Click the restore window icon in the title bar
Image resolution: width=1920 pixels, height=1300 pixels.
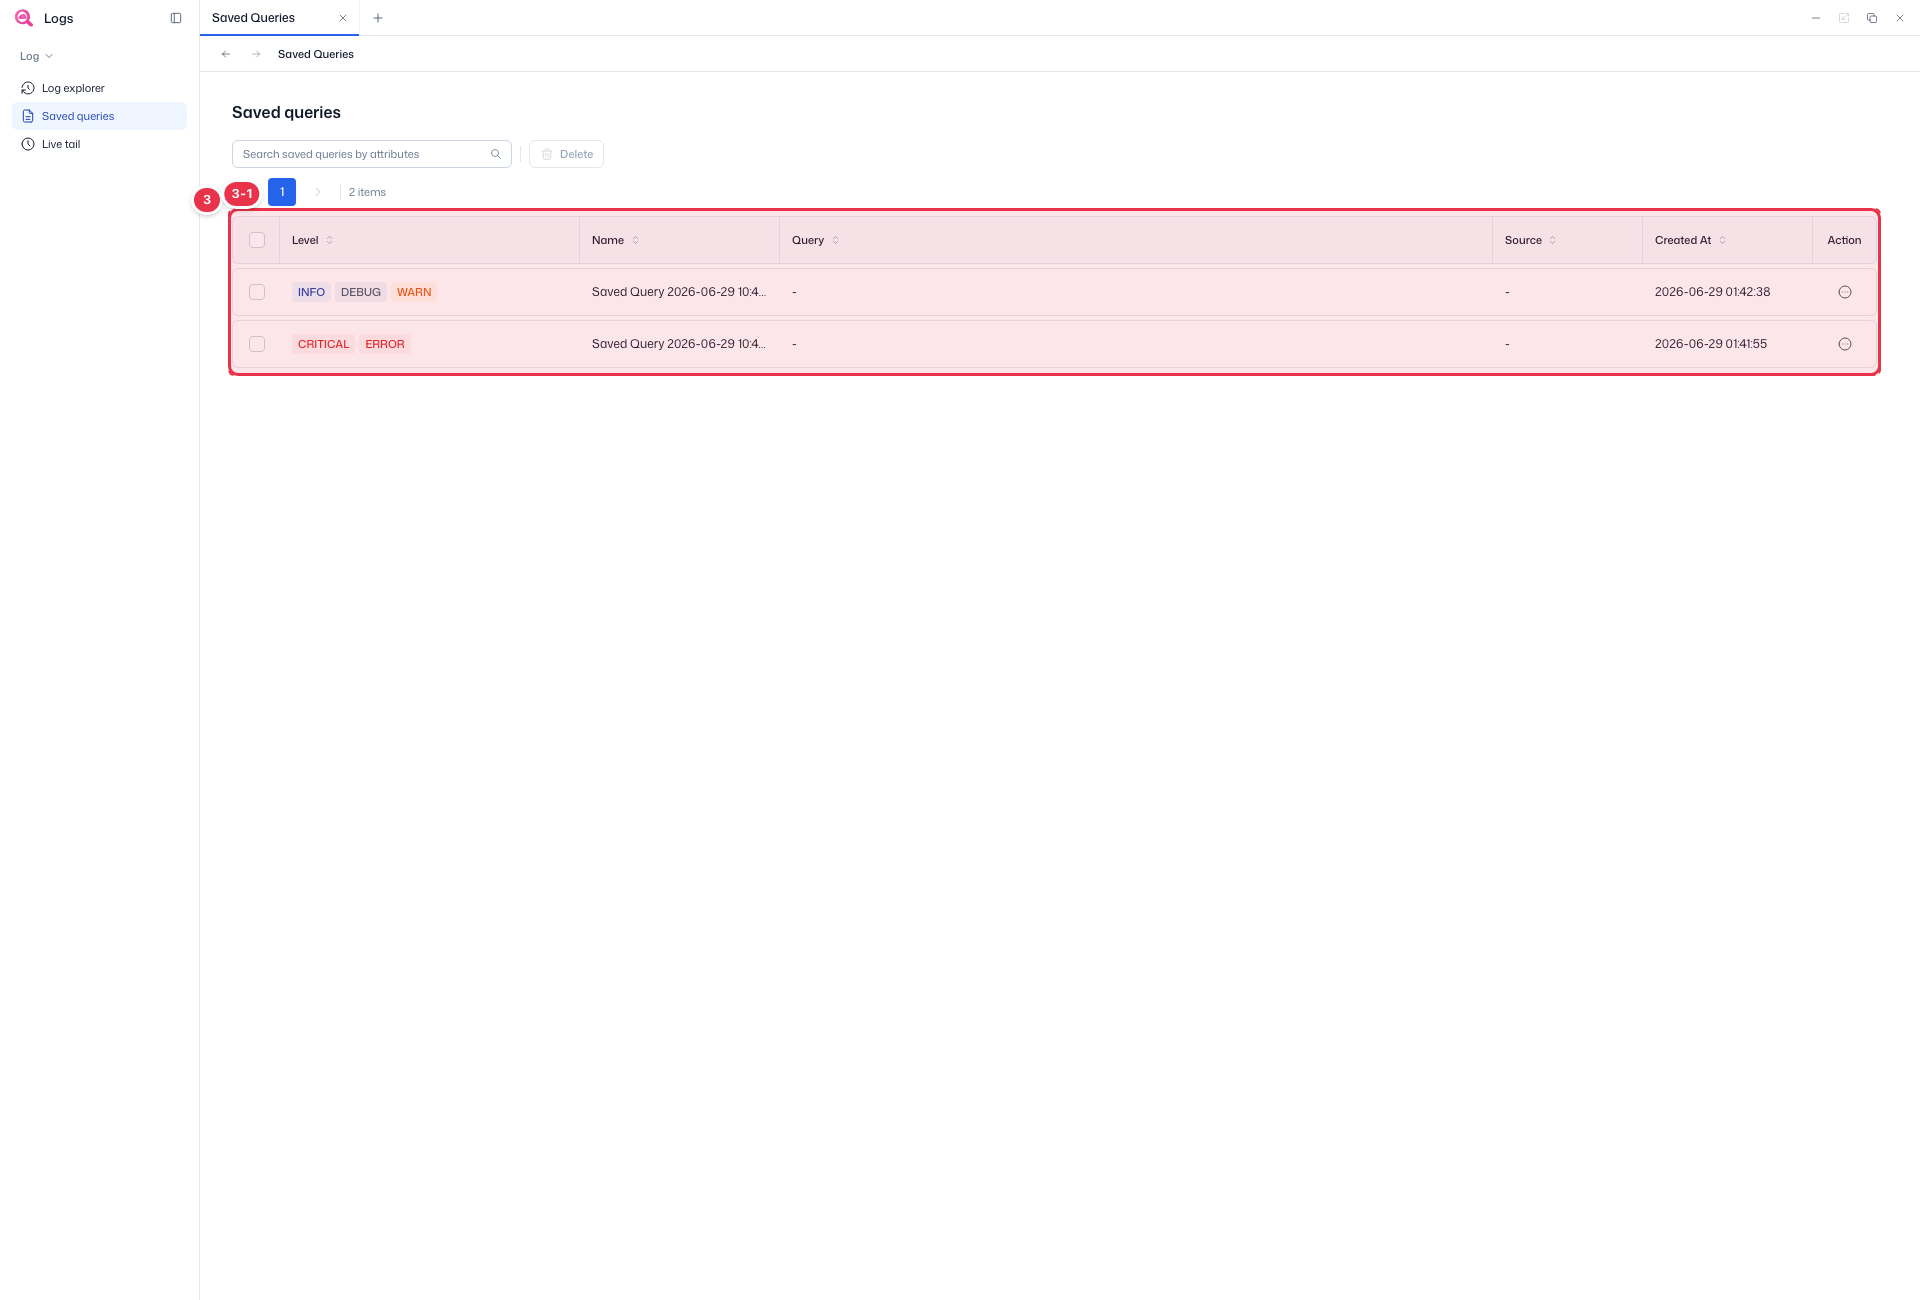click(x=1872, y=18)
